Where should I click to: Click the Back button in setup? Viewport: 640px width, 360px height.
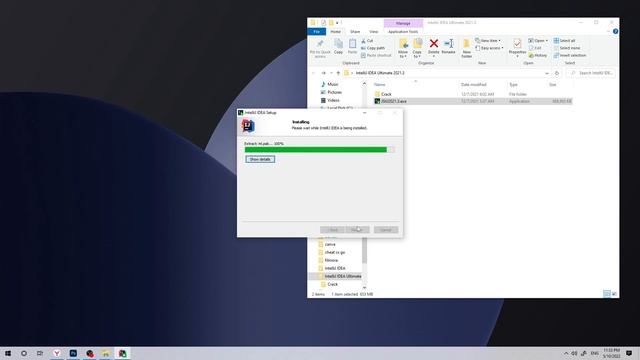pyautogui.click(x=332, y=230)
